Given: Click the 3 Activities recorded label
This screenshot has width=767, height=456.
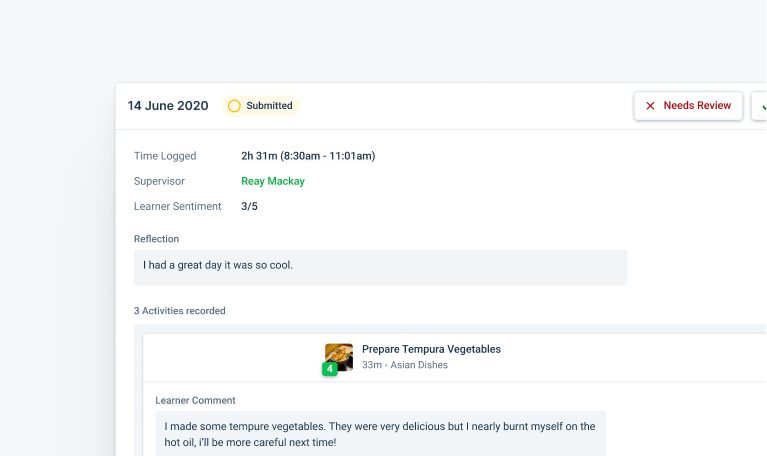Looking at the screenshot, I should (180, 311).
